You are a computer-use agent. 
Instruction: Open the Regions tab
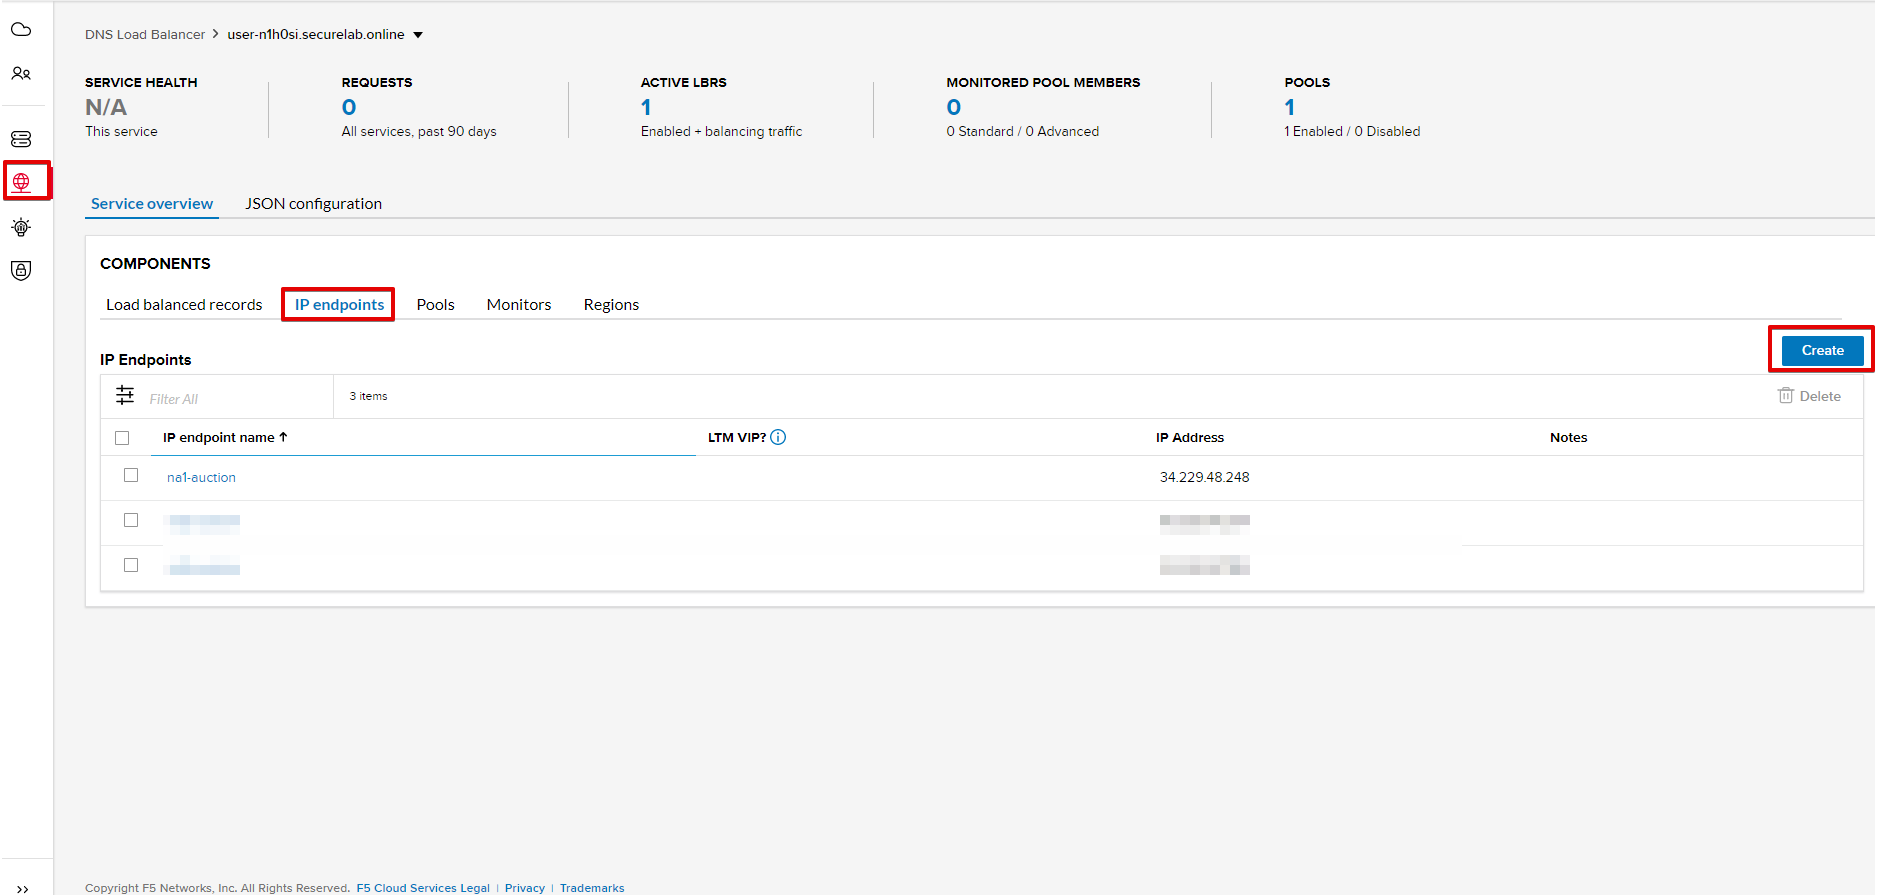point(611,305)
